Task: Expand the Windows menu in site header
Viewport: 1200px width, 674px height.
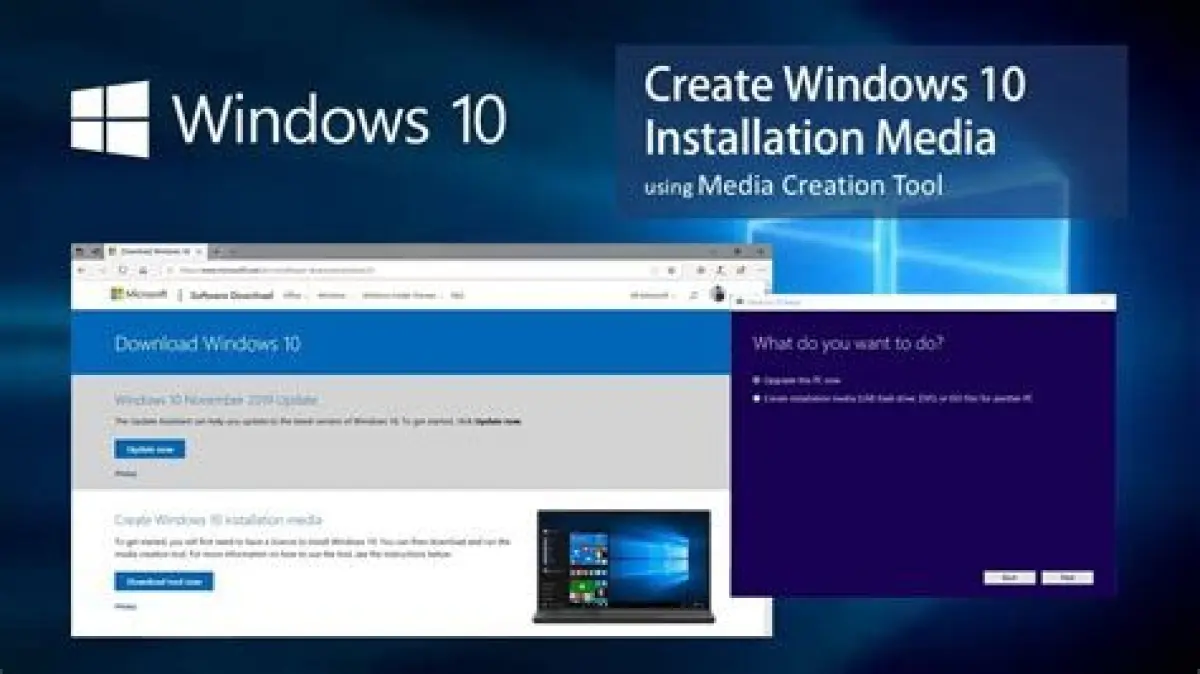Action: (331, 296)
